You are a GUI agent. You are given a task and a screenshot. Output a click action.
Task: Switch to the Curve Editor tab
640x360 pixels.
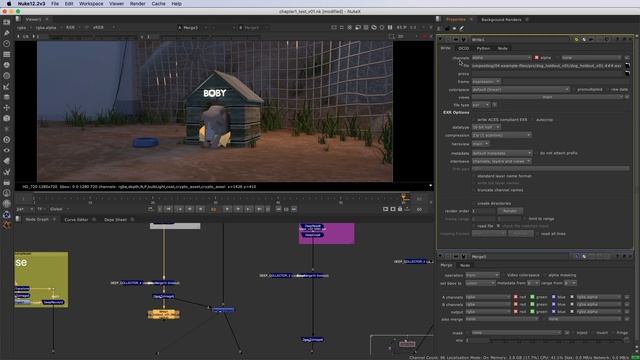pos(76,220)
